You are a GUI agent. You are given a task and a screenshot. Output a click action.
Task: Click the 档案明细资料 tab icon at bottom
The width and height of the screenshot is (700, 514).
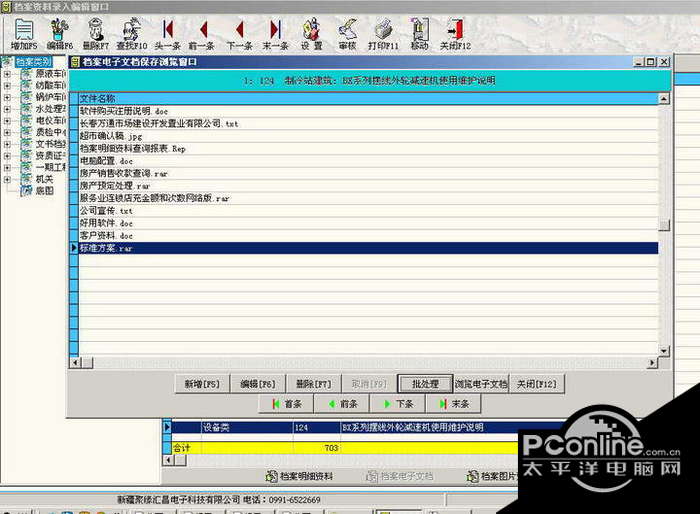(271, 476)
